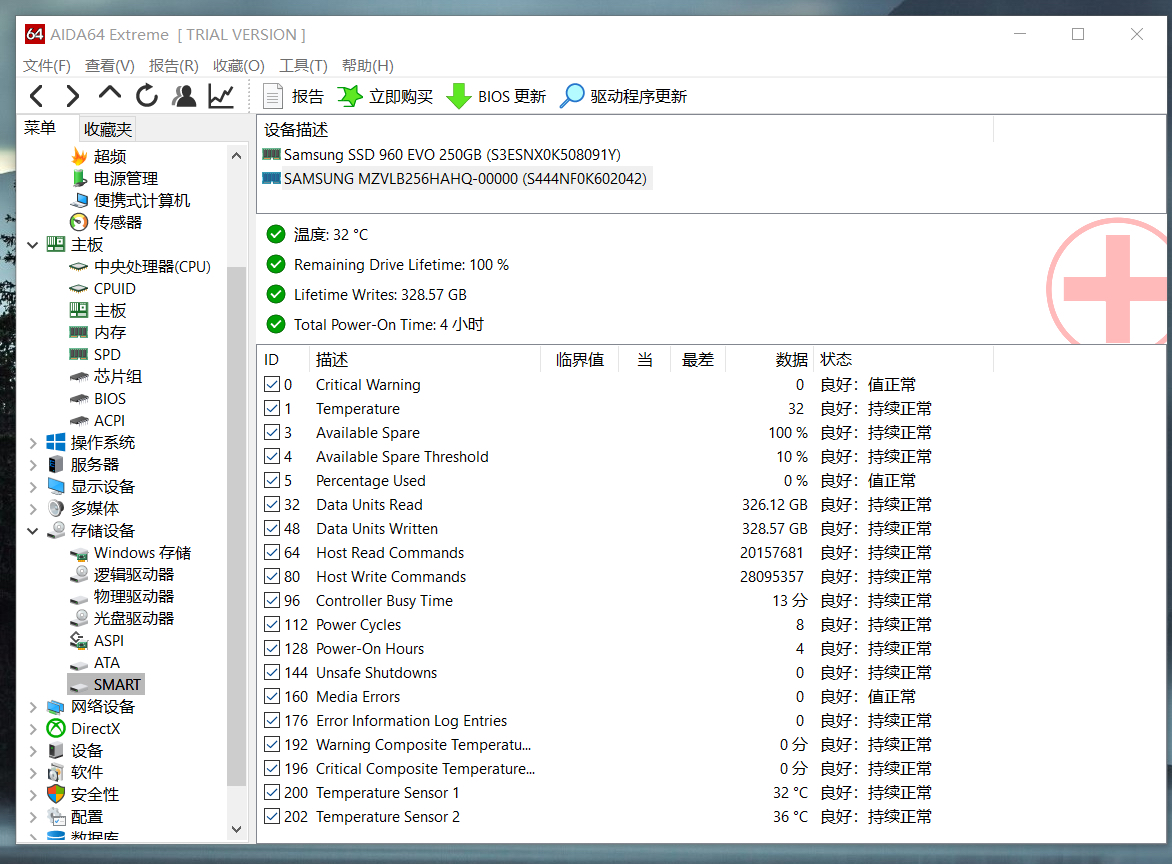
Task: Expand the 网络设备 tree node
Action: pos(33,706)
